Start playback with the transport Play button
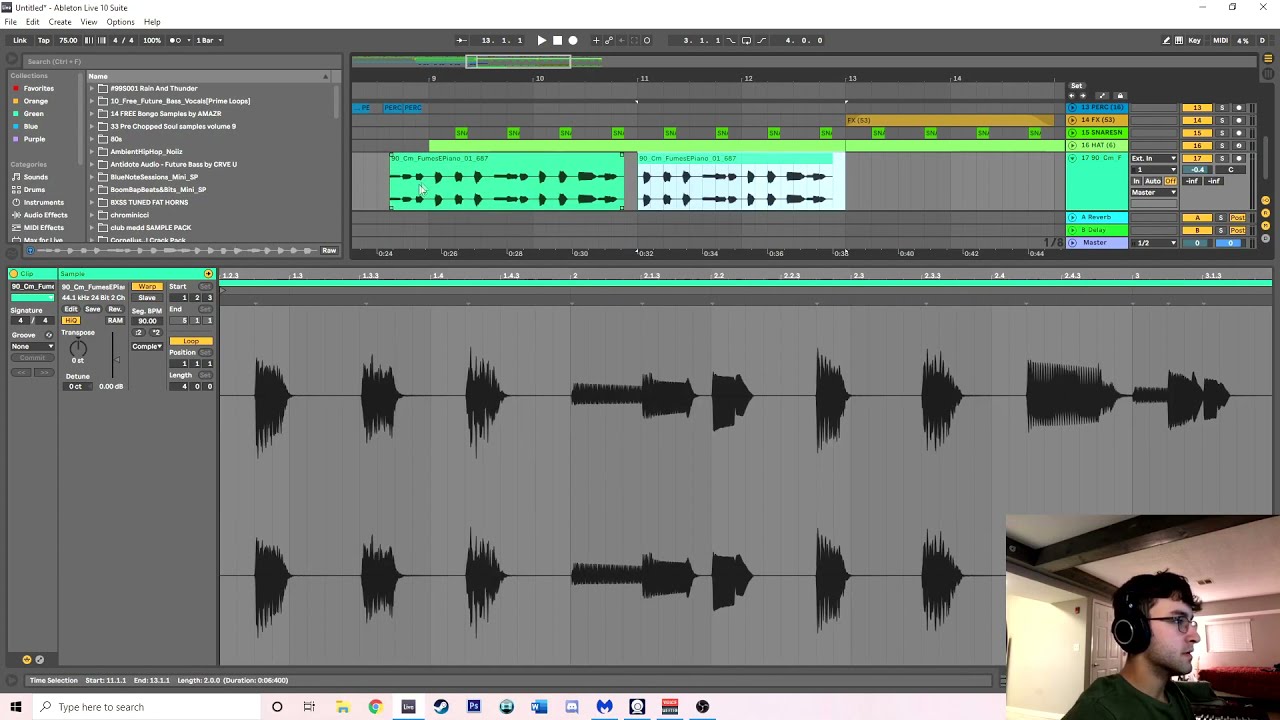Viewport: 1280px width, 720px height. [x=541, y=40]
